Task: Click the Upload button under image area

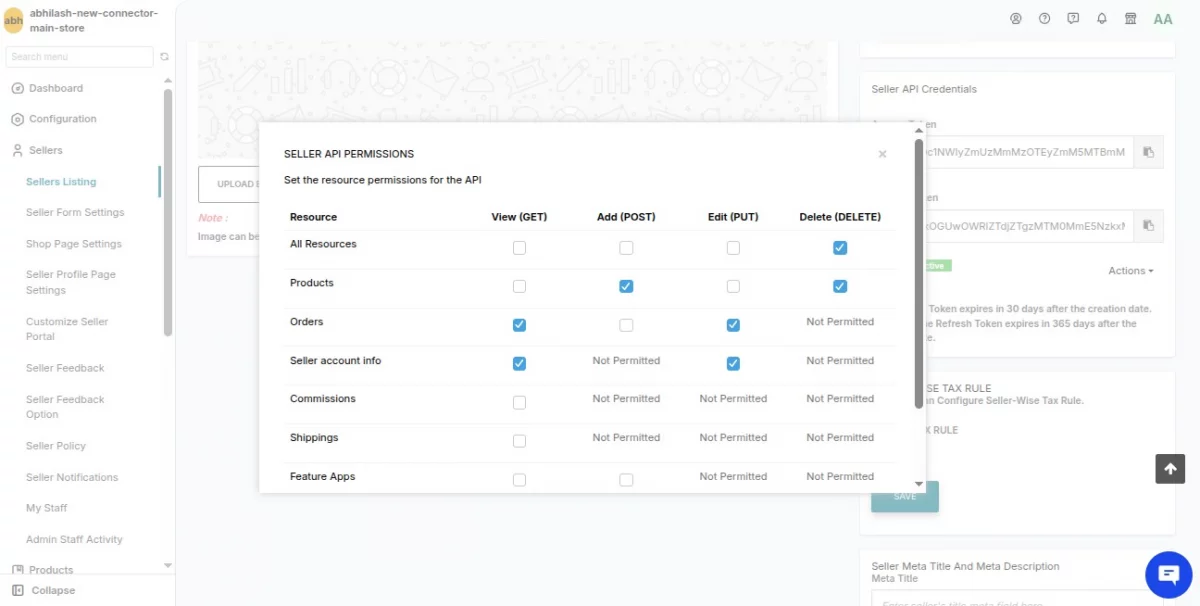Action: point(229,184)
